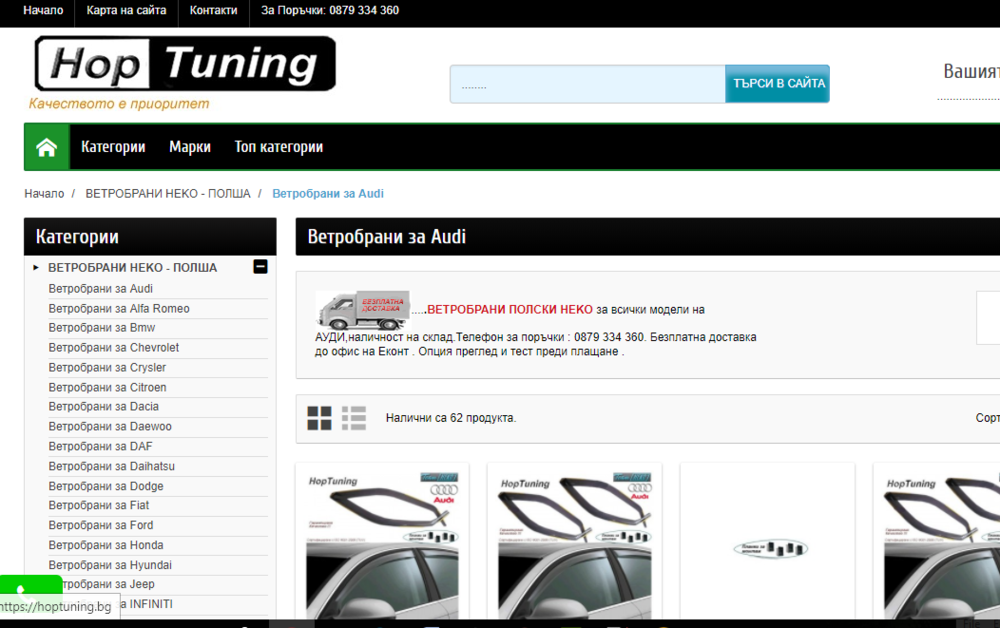The height and width of the screenshot is (628, 1000).
Task: Focus the site search input field
Action: point(587,84)
